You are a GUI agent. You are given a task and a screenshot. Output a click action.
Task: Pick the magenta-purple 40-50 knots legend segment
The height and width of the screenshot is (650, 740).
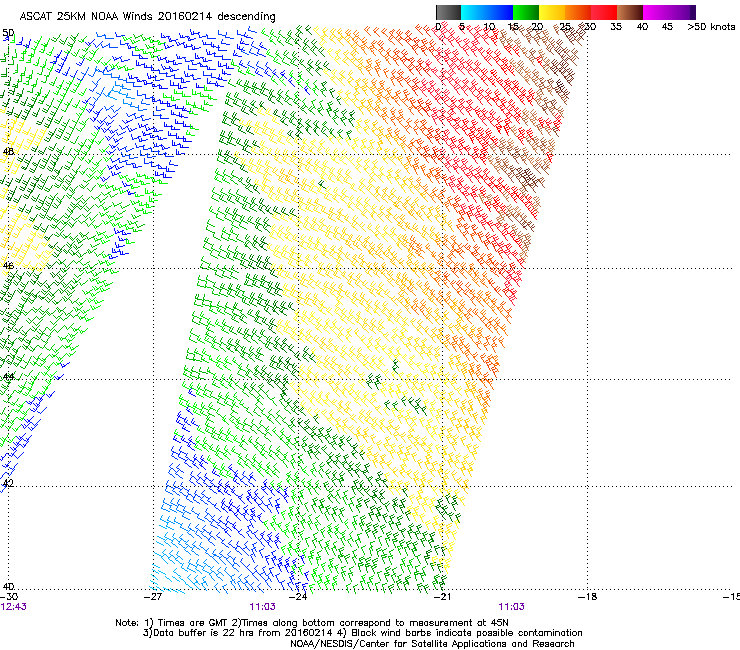coord(669,12)
